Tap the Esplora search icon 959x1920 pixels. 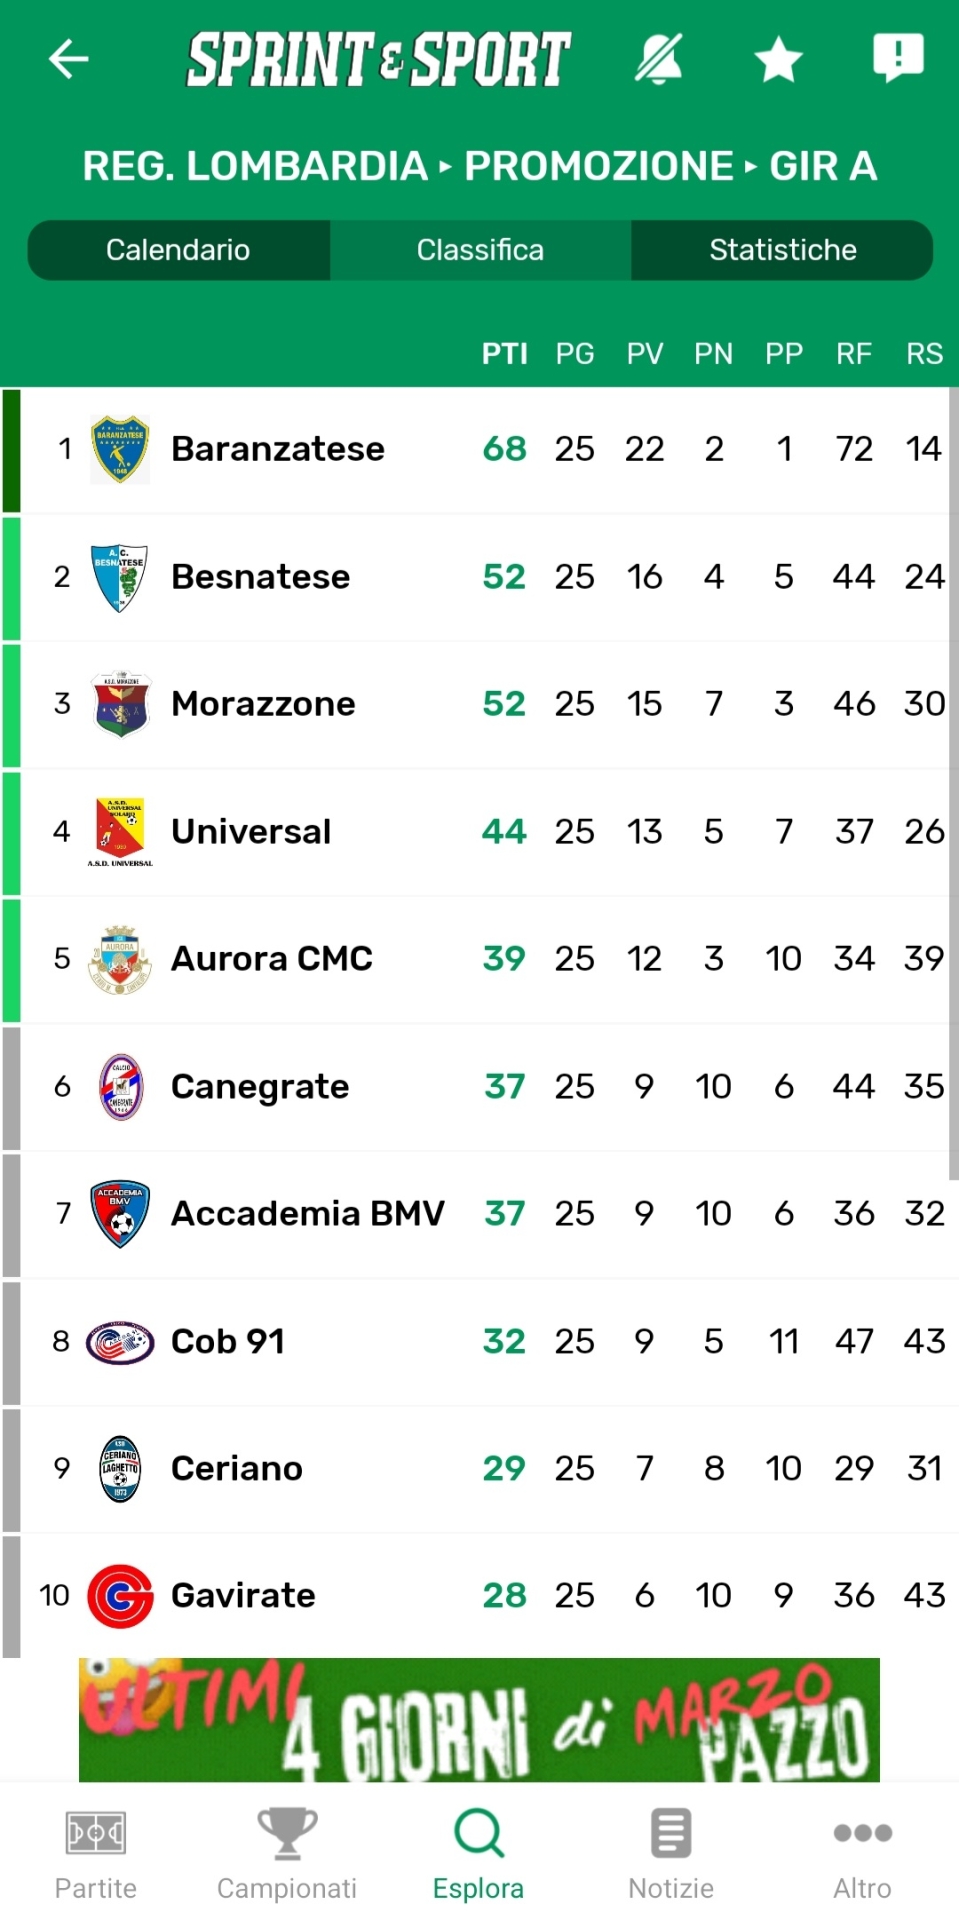[x=479, y=1833]
